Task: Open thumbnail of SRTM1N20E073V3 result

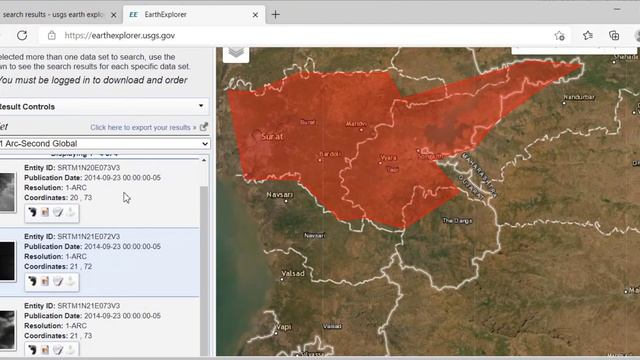Action: coord(7,192)
